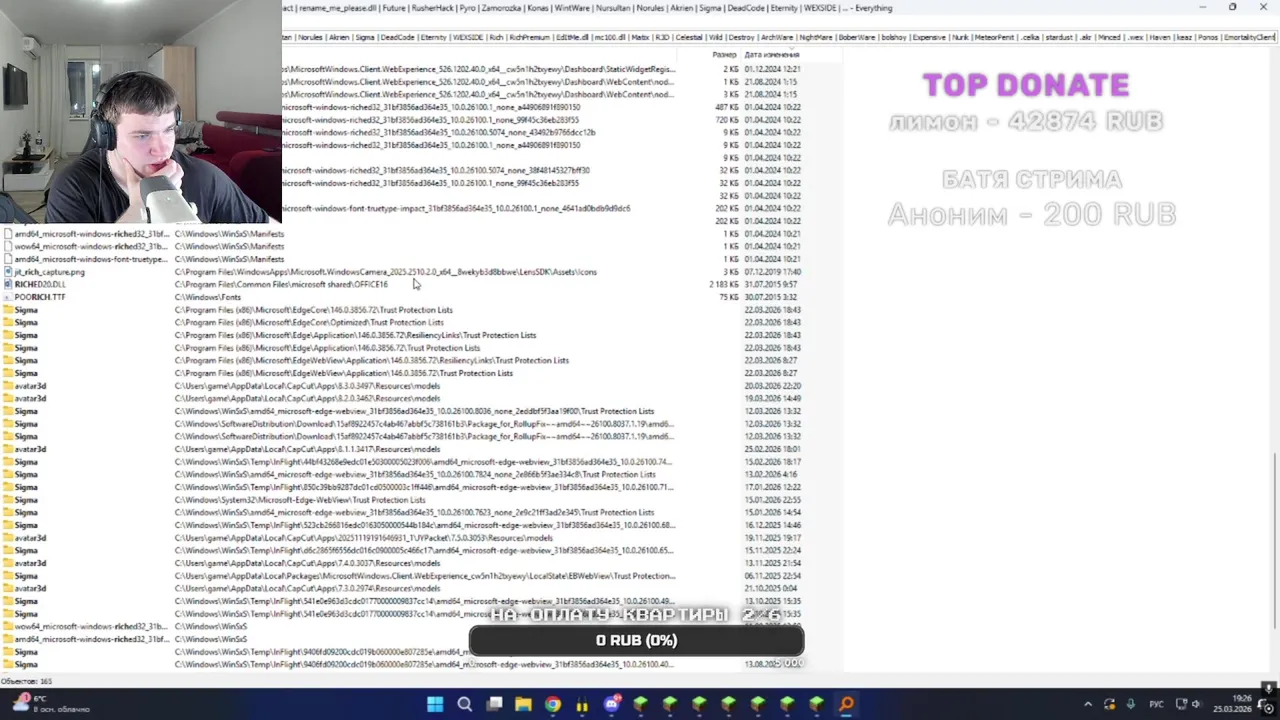The width and height of the screenshot is (1280, 720).
Task: Select the RICHED20.DLL file name
Action: (40, 284)
